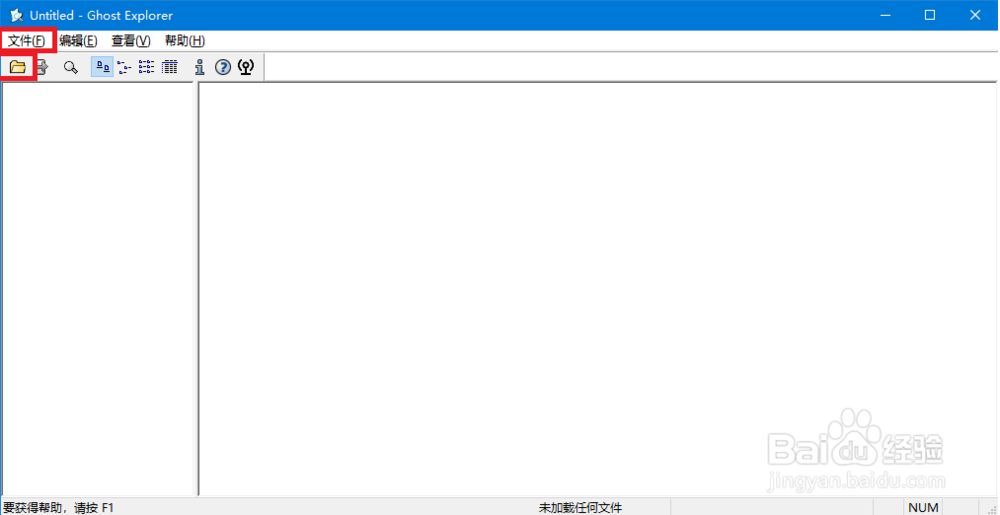Switch to details view
This screenshot has width=1000, height=515.
(x=169, y=67)
